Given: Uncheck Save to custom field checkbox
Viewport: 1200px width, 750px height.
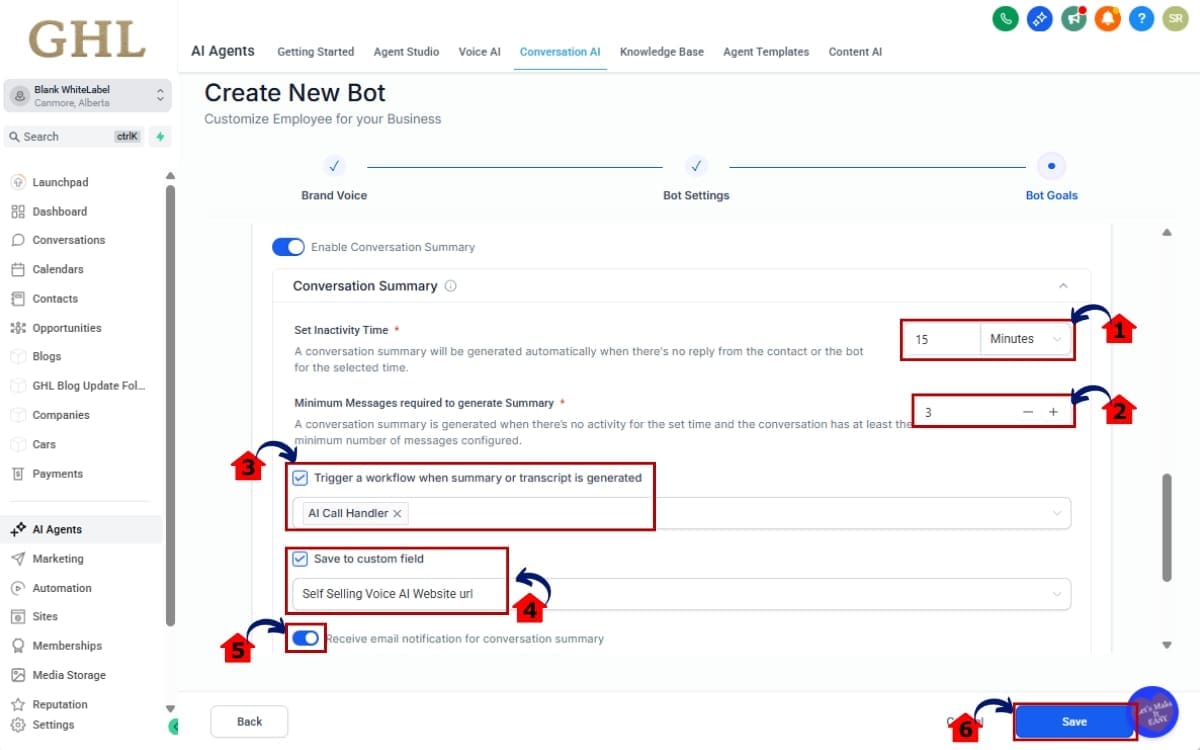Looking at the screenshot, I should pos(300,559).
